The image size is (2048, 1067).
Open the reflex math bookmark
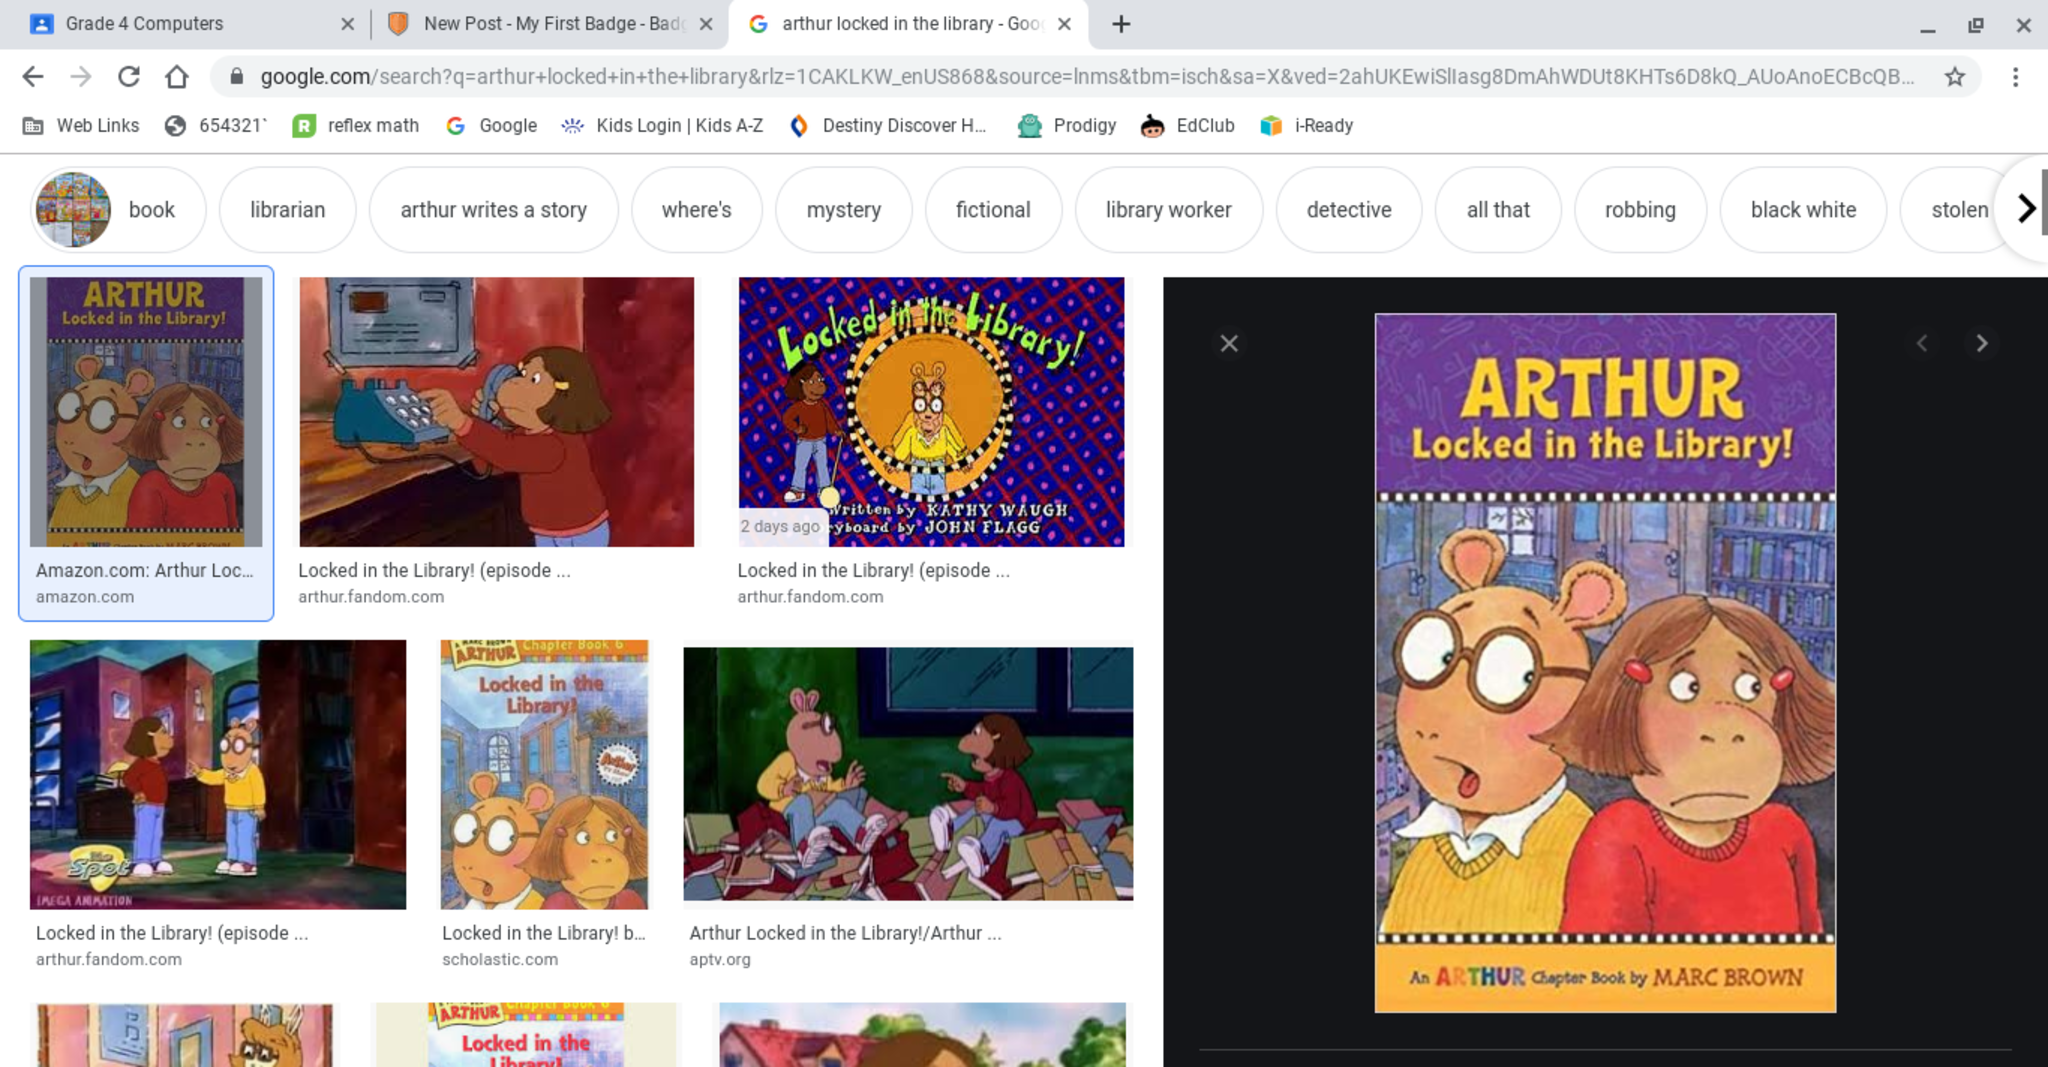[356, 126]
